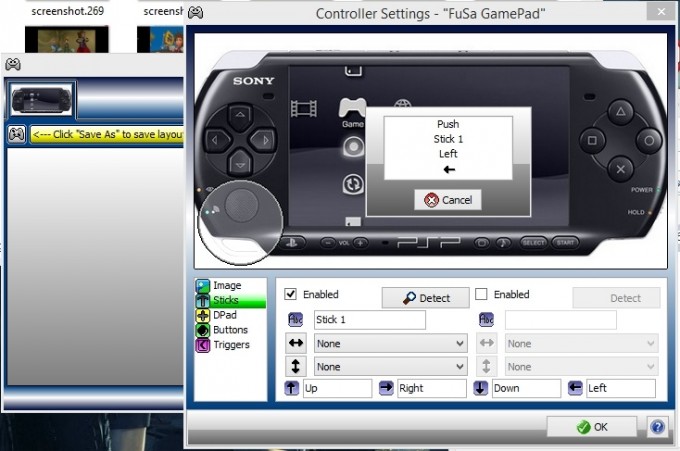Viewport: 680px width, 451px height.
Task: Close the Controller Settings window
Action: pos(660,12)
